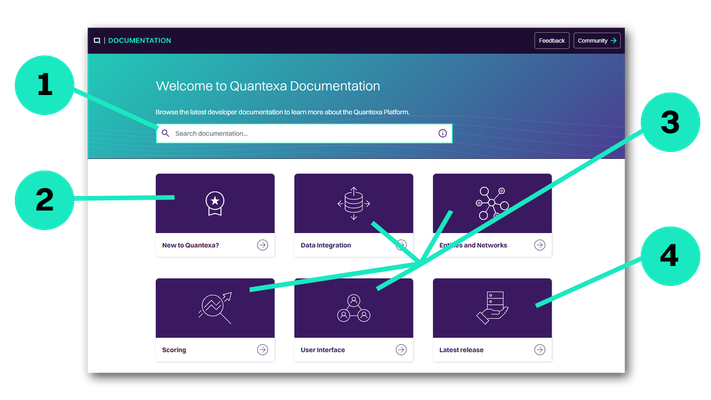
Task: Open the DOCUMENTATION home link
Action: click(140, 41)
